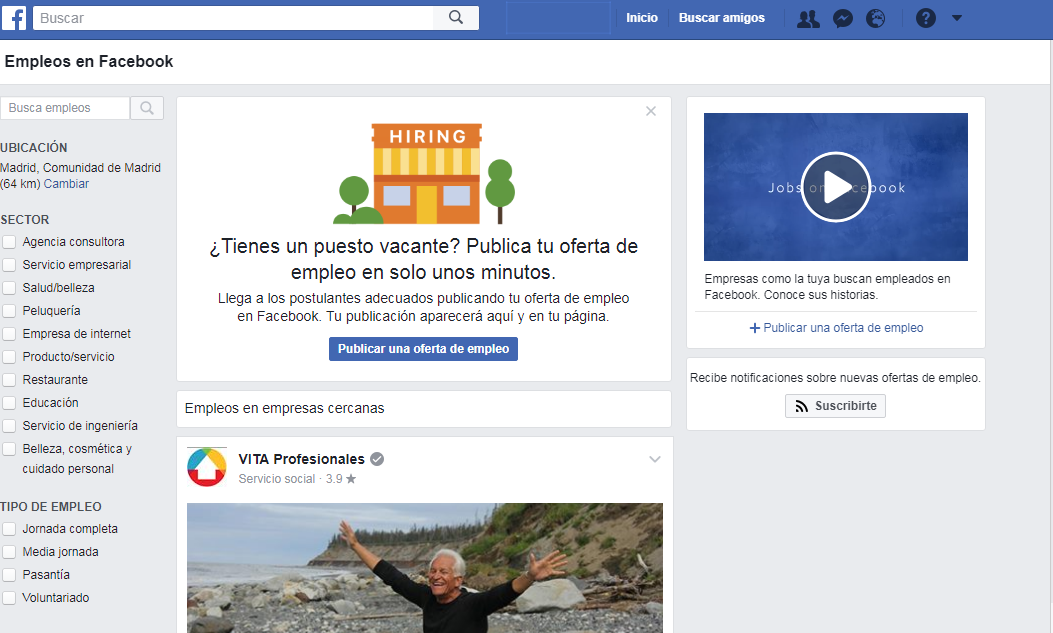Click the Suscribirte button
1053x633 pixels.
835,405
